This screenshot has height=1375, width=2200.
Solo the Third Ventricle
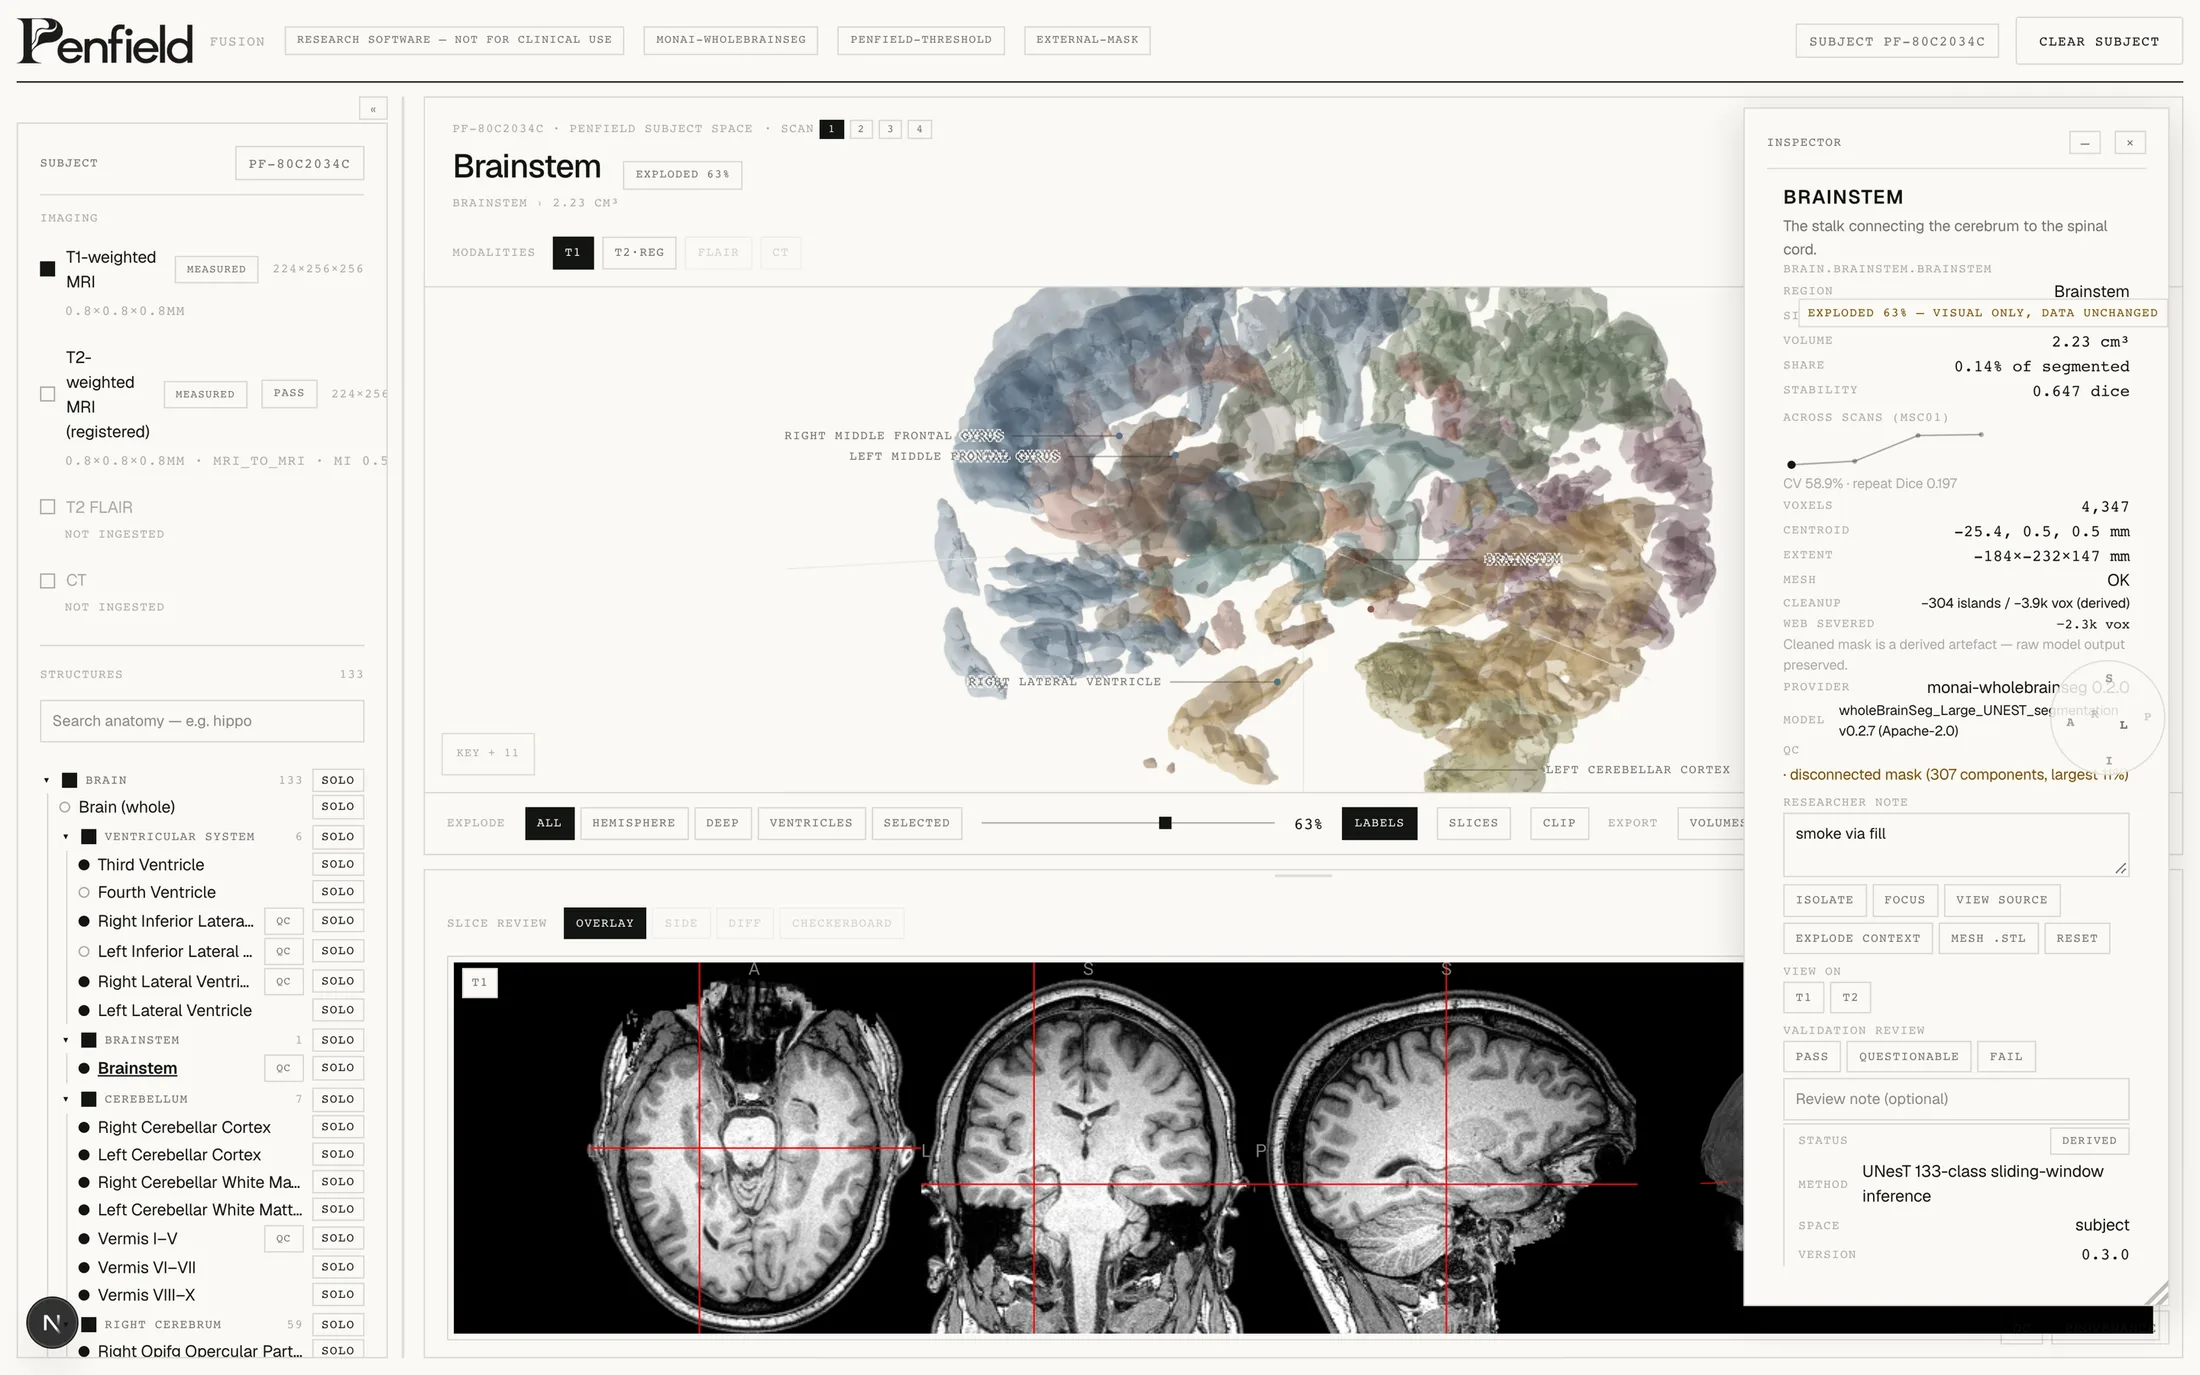click(x=337, y=864)
